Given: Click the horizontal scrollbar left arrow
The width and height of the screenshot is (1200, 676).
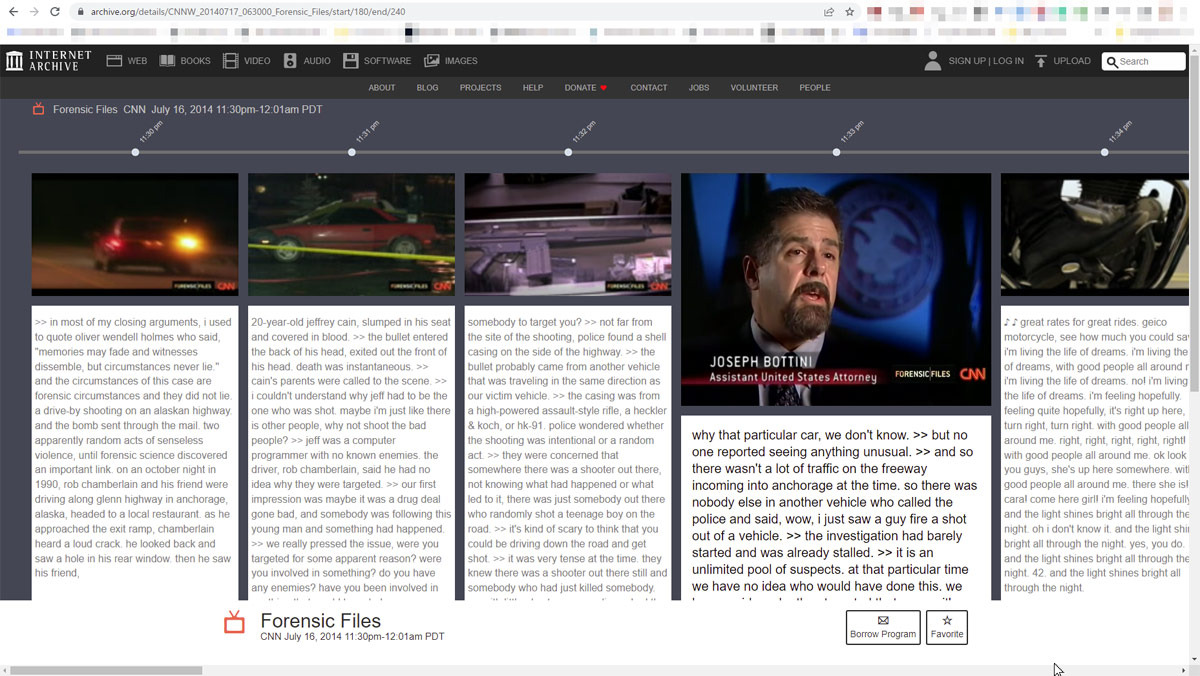Looking at the screenshot, I should pyautogui.click(x=5, y=670).
